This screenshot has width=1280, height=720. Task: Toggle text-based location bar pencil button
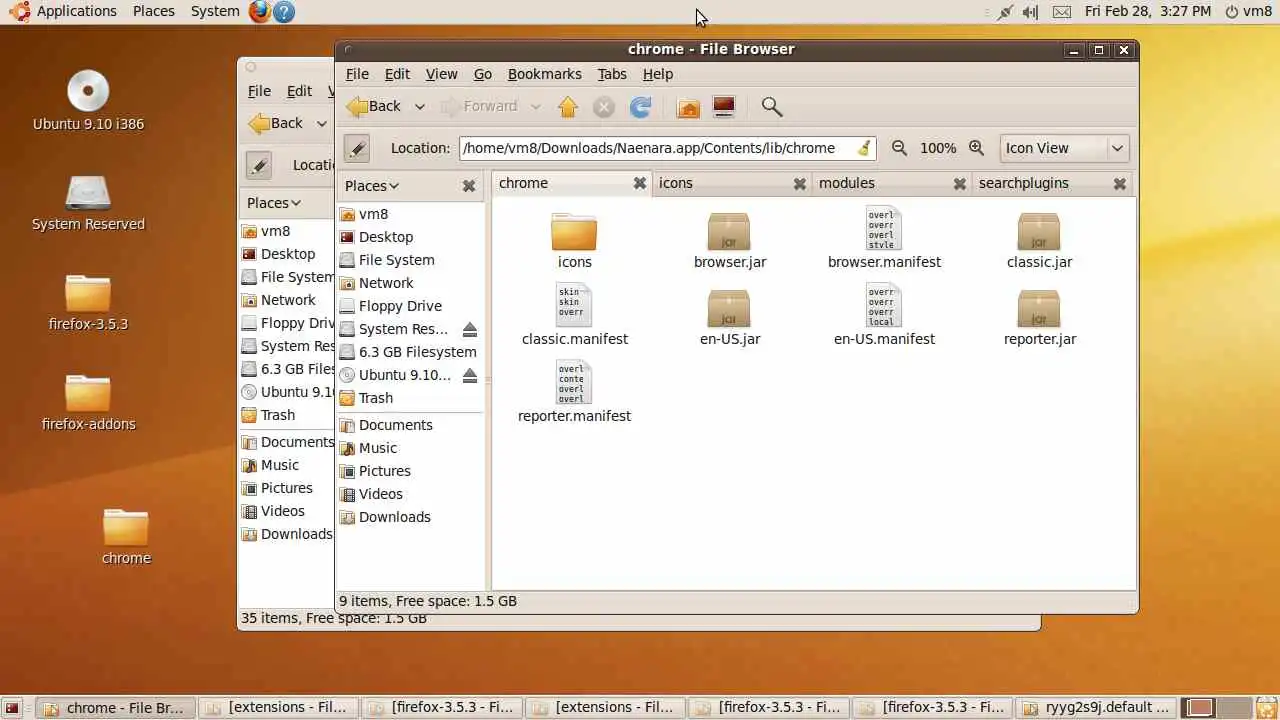click(x=357, y=148)
